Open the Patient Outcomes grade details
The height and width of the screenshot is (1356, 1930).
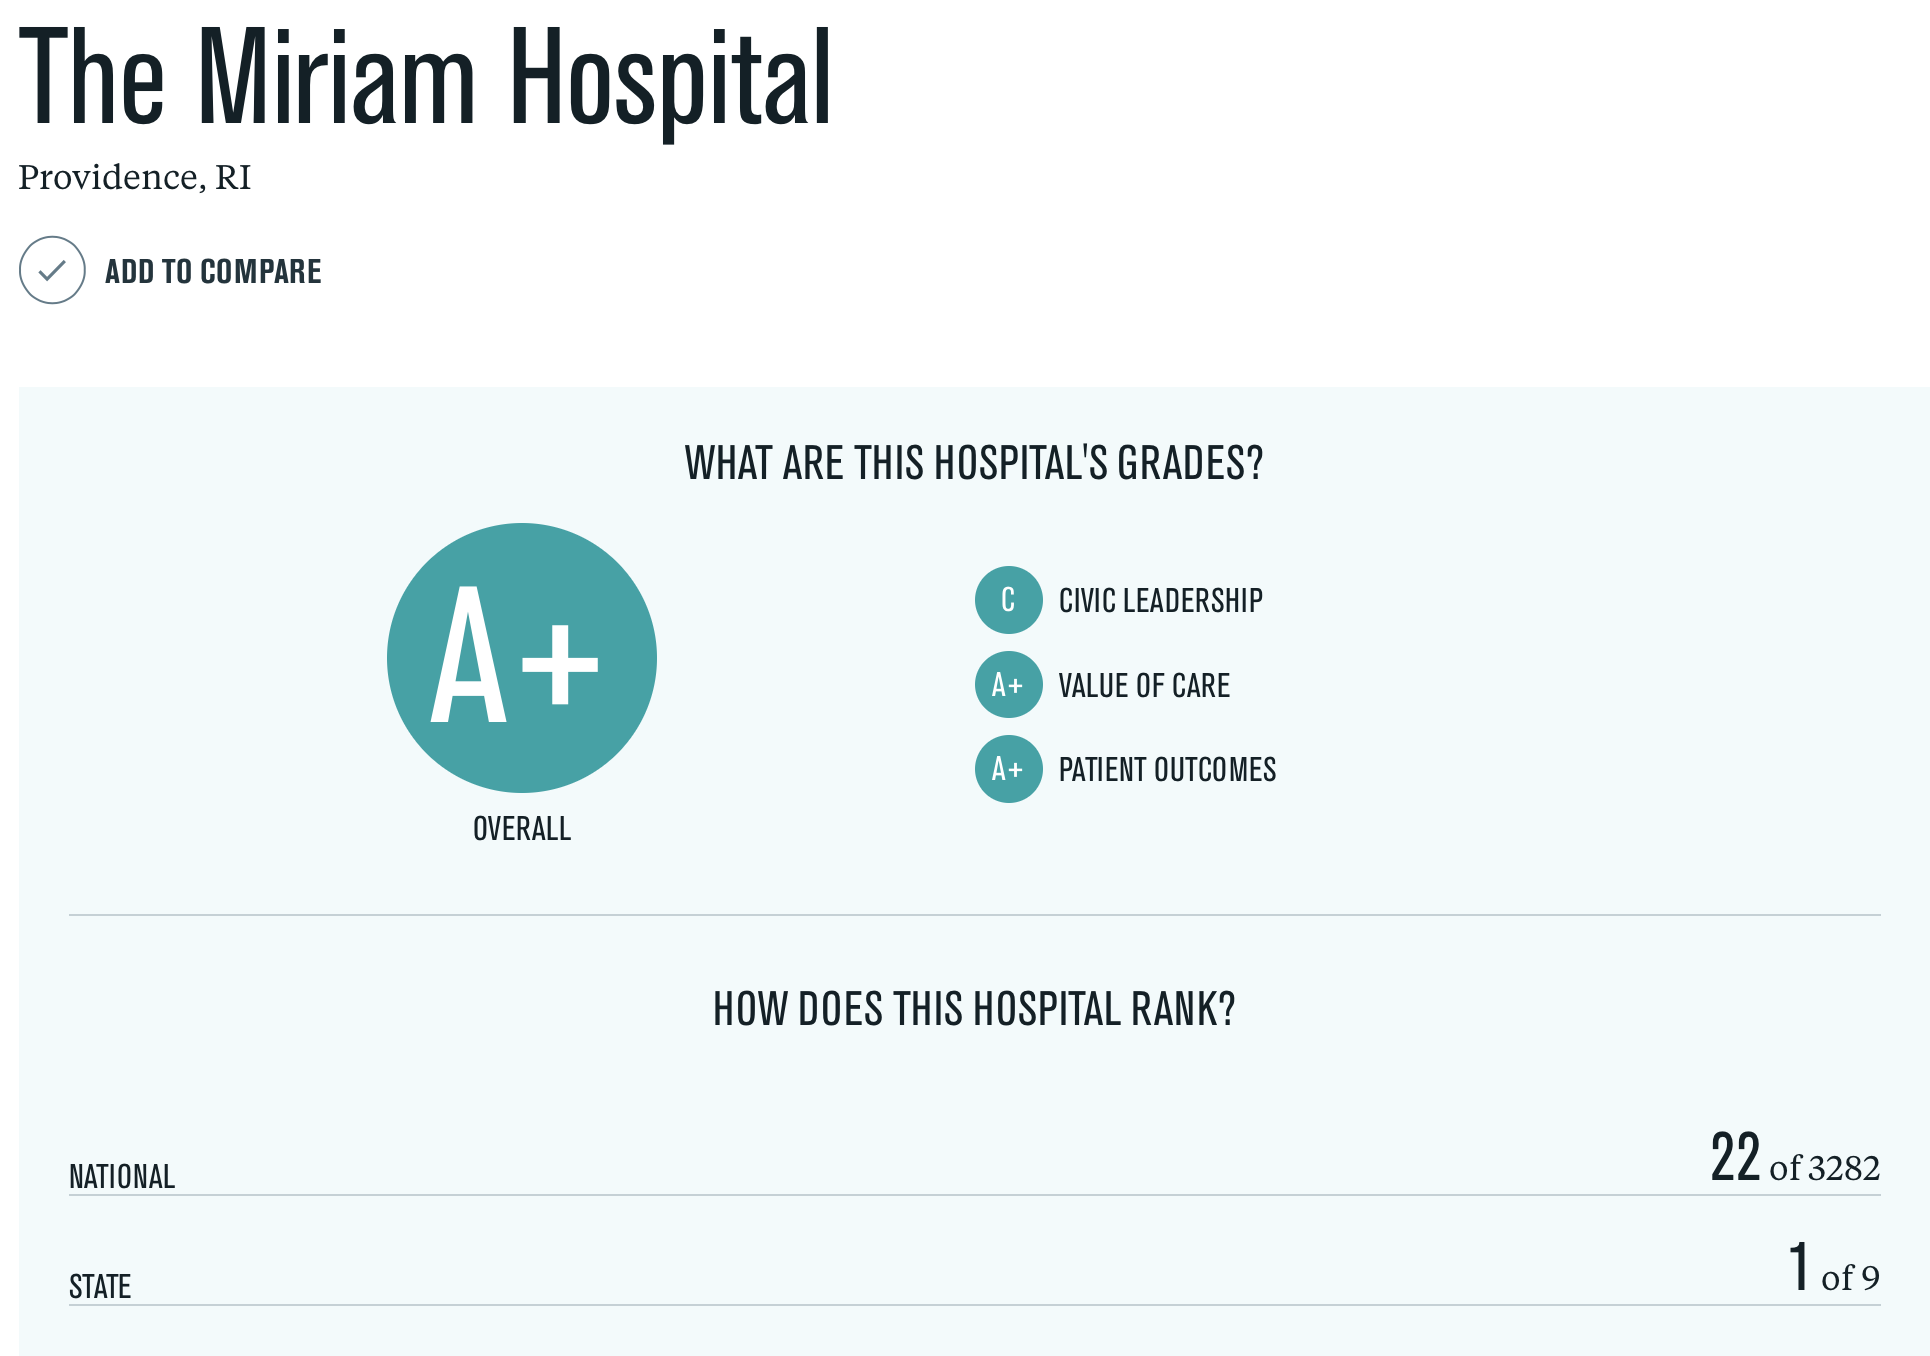click(x=1167, y=769)
